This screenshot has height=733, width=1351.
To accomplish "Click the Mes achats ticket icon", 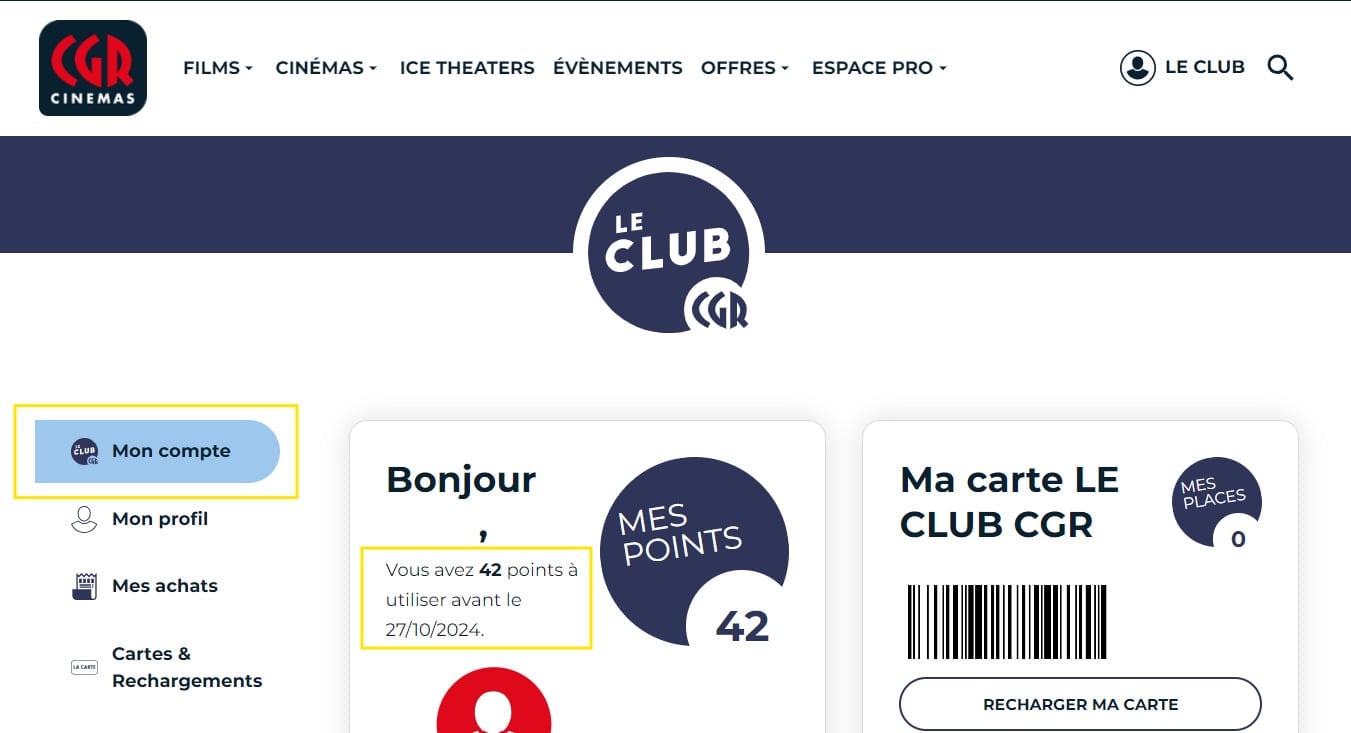I will pos(85,586).
